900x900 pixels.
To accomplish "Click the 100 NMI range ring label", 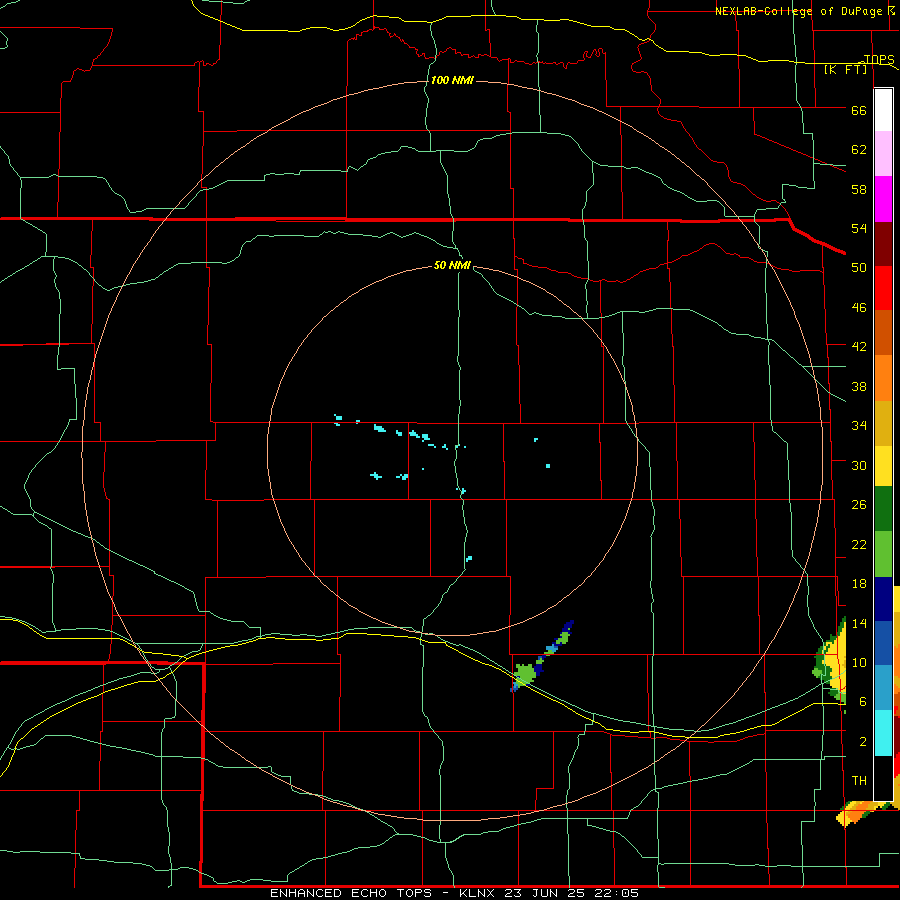I will pos(452,80).
